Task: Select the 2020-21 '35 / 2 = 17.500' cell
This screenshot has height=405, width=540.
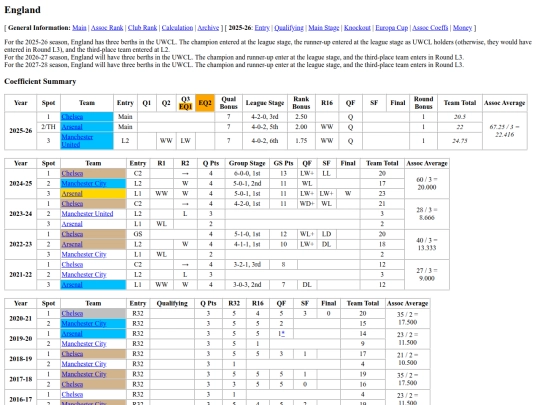Action: pyautogui.click(x=407, y=319)
